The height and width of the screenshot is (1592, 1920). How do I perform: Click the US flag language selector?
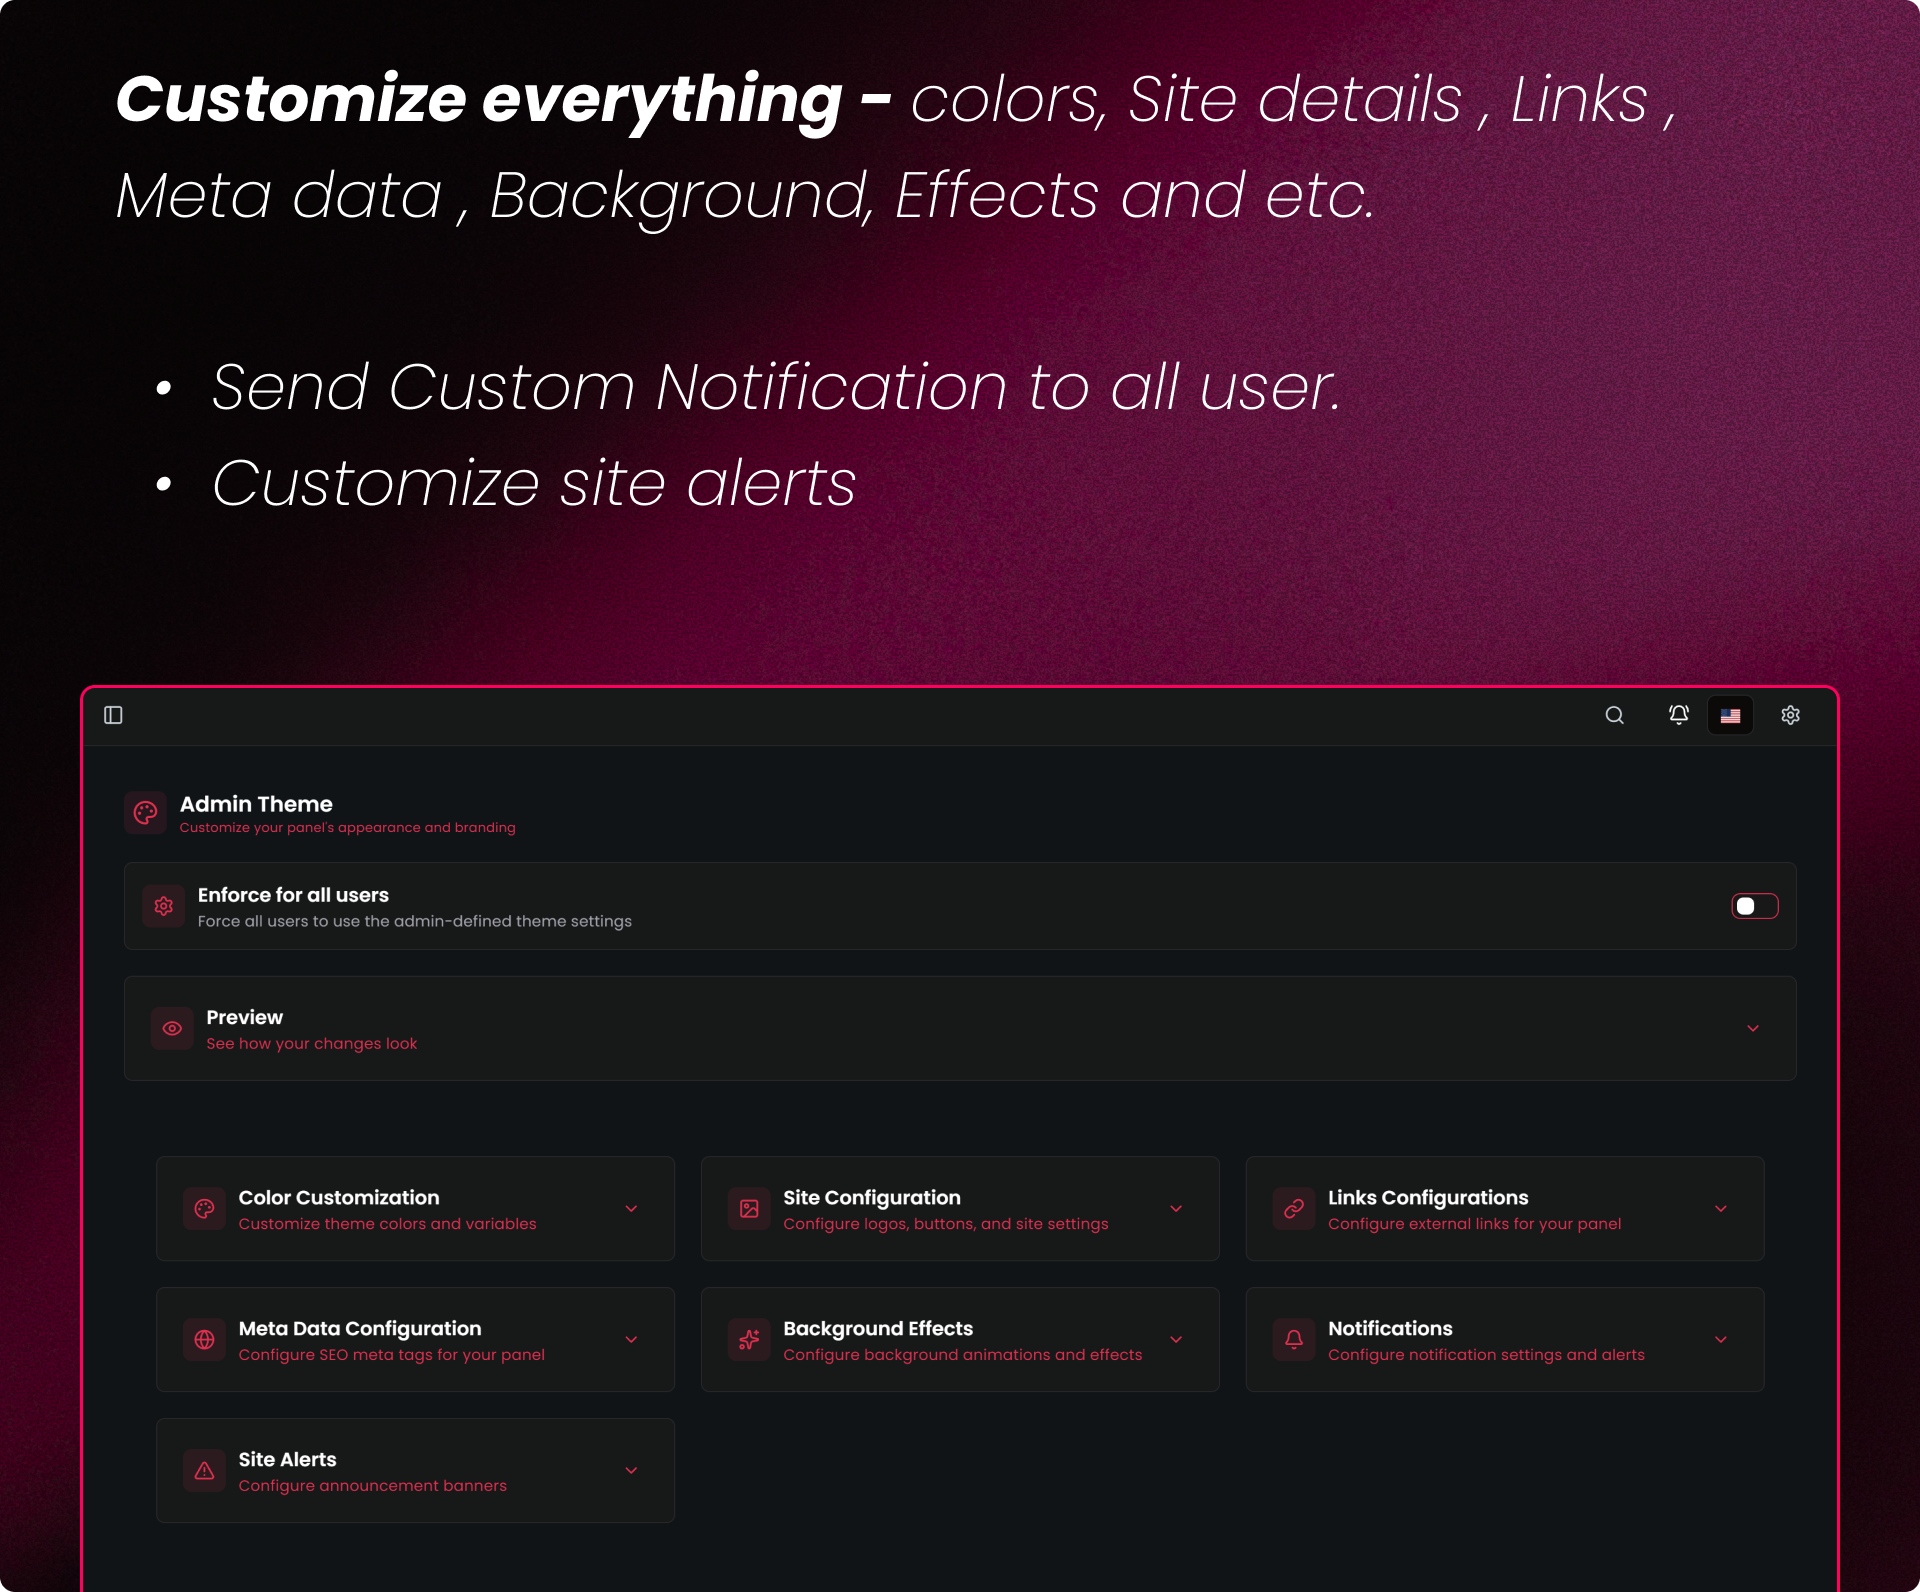pyautogui.click(x=1730, y=715)
